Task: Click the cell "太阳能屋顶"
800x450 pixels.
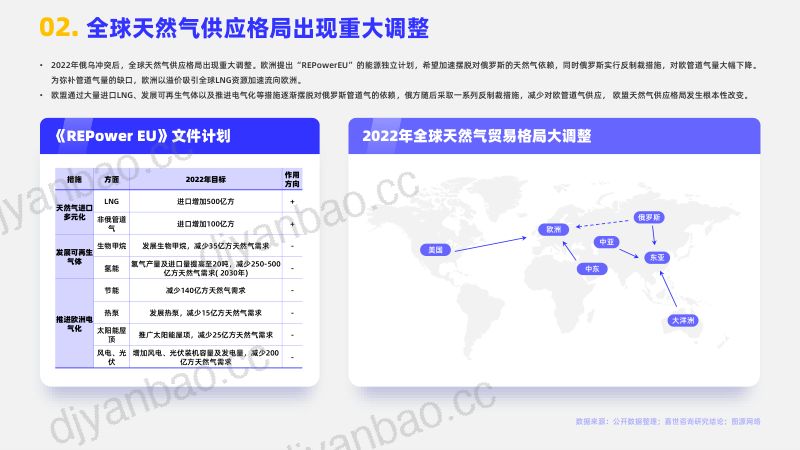Action: 112,335
